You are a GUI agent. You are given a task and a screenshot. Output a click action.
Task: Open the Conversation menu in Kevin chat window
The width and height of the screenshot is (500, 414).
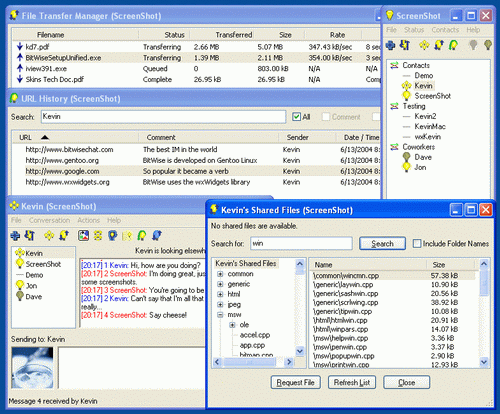[49, 220]
